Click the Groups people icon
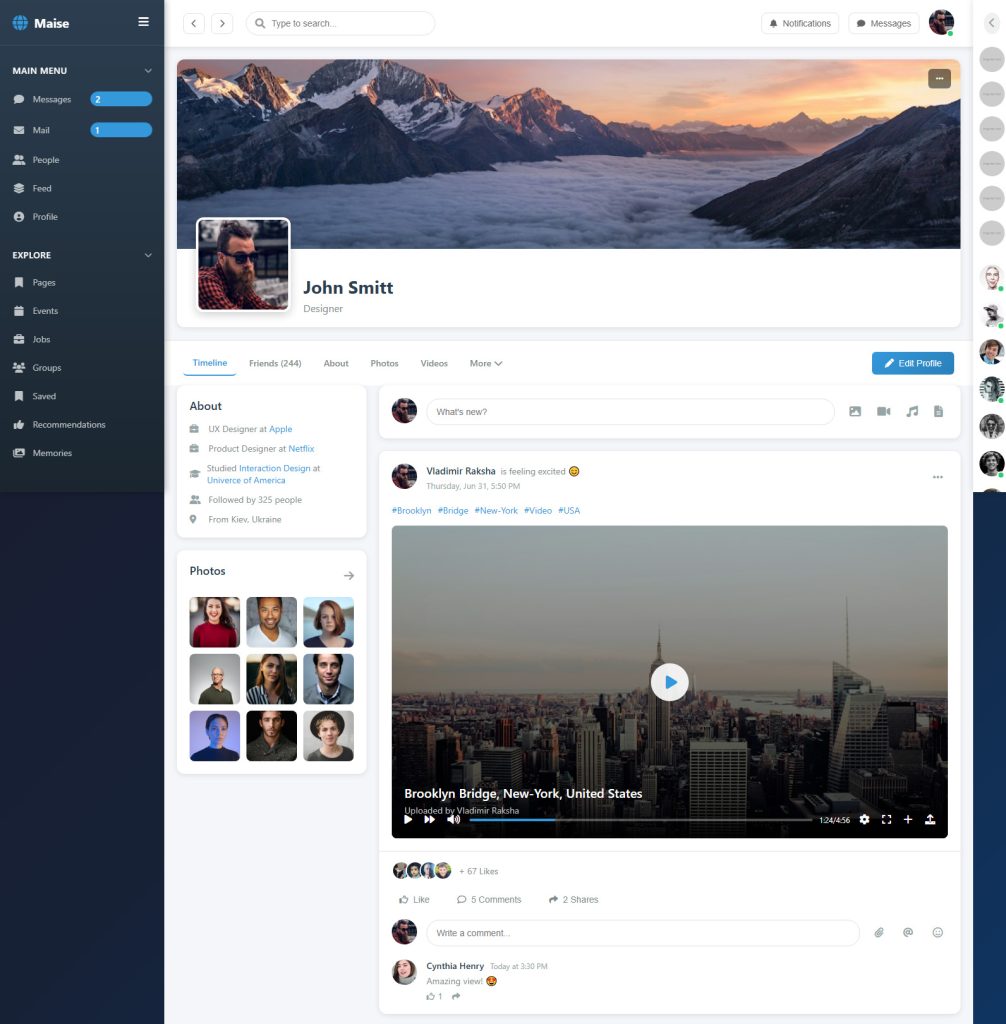Viewport: 1006px width, 1024px height. (x=19, y=368)
